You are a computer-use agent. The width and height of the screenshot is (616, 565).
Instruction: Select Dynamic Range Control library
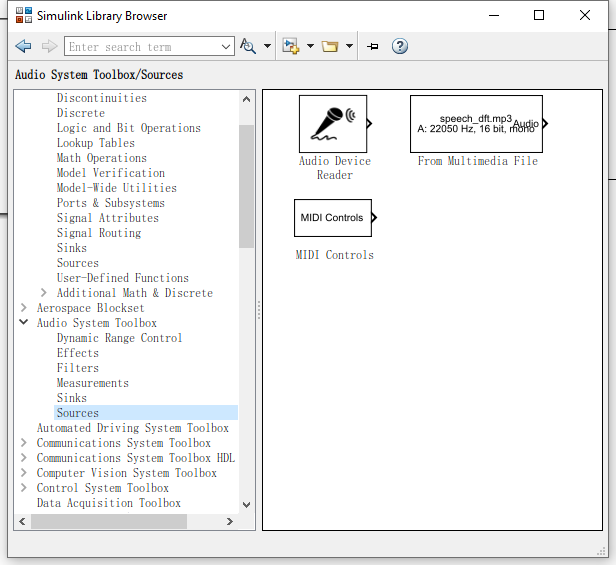(119, 338)
